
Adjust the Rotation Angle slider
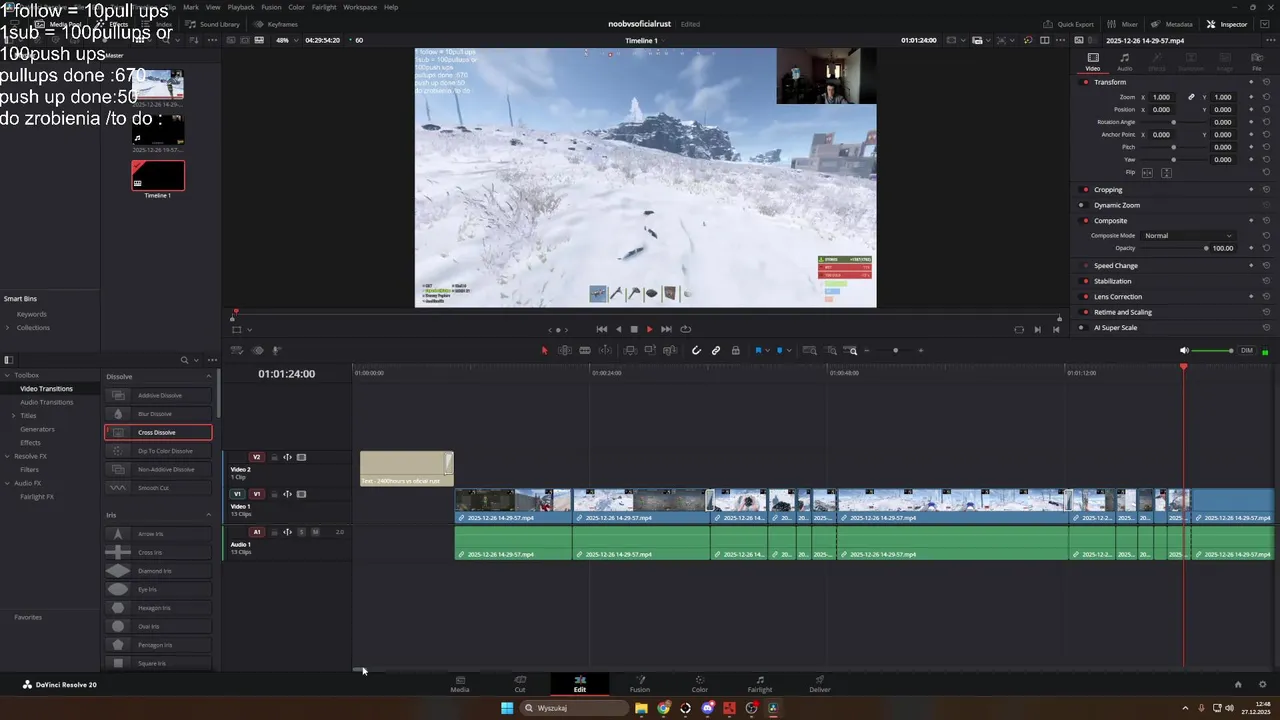1173,122
